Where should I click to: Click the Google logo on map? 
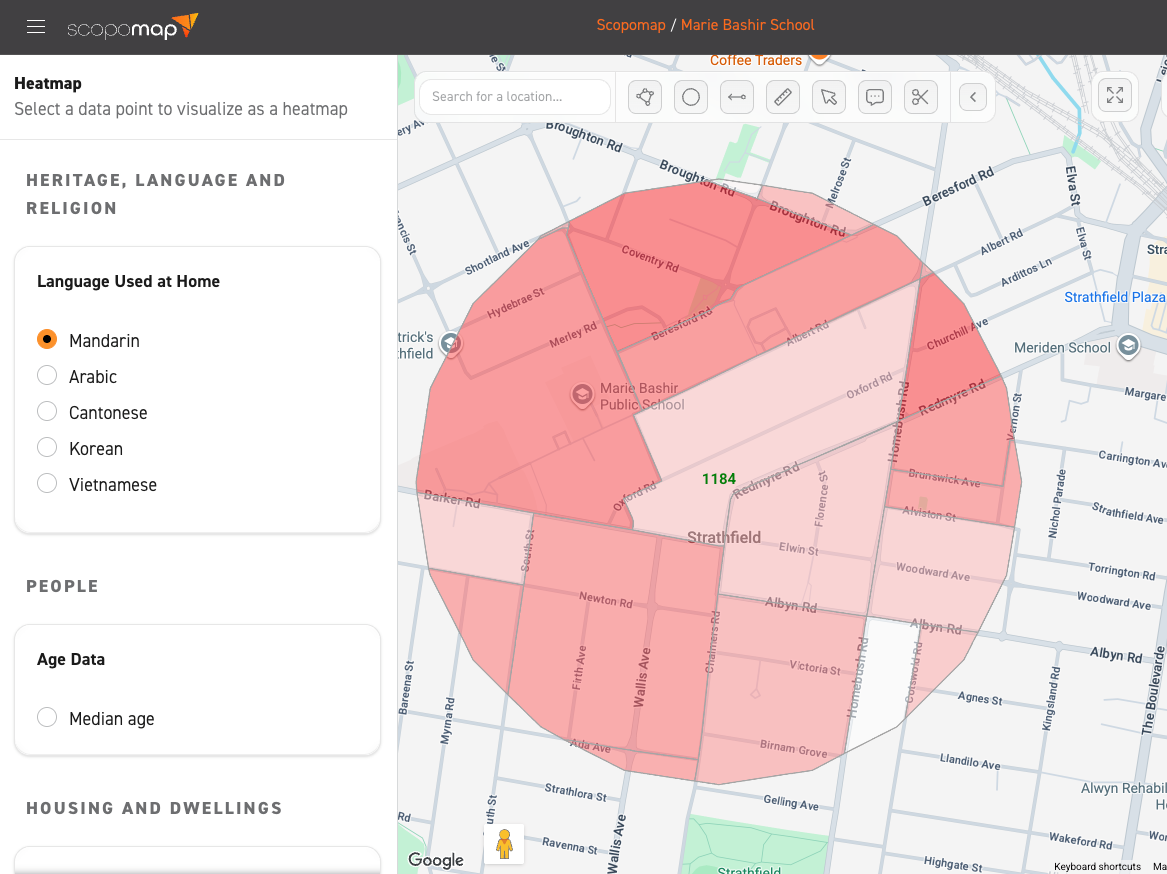[435, 860]
